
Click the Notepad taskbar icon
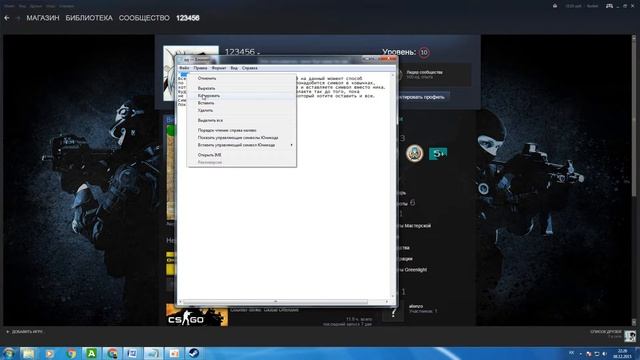[153, 353]
